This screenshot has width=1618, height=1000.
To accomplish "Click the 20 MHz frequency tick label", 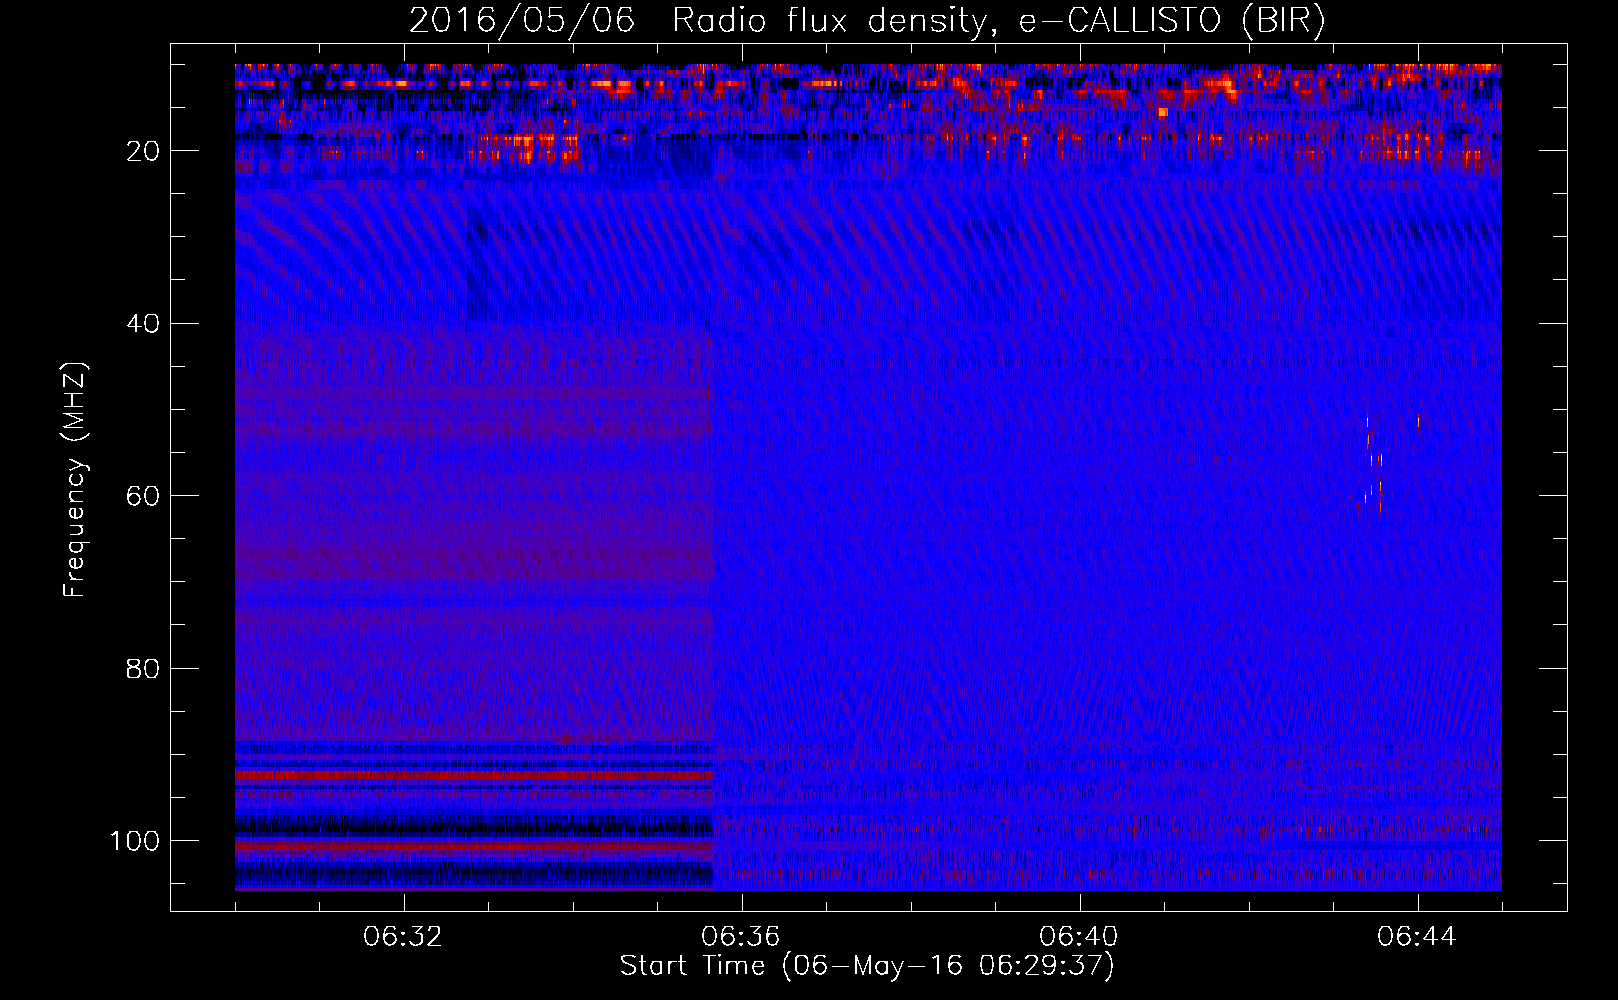I will tap(144, 151).
